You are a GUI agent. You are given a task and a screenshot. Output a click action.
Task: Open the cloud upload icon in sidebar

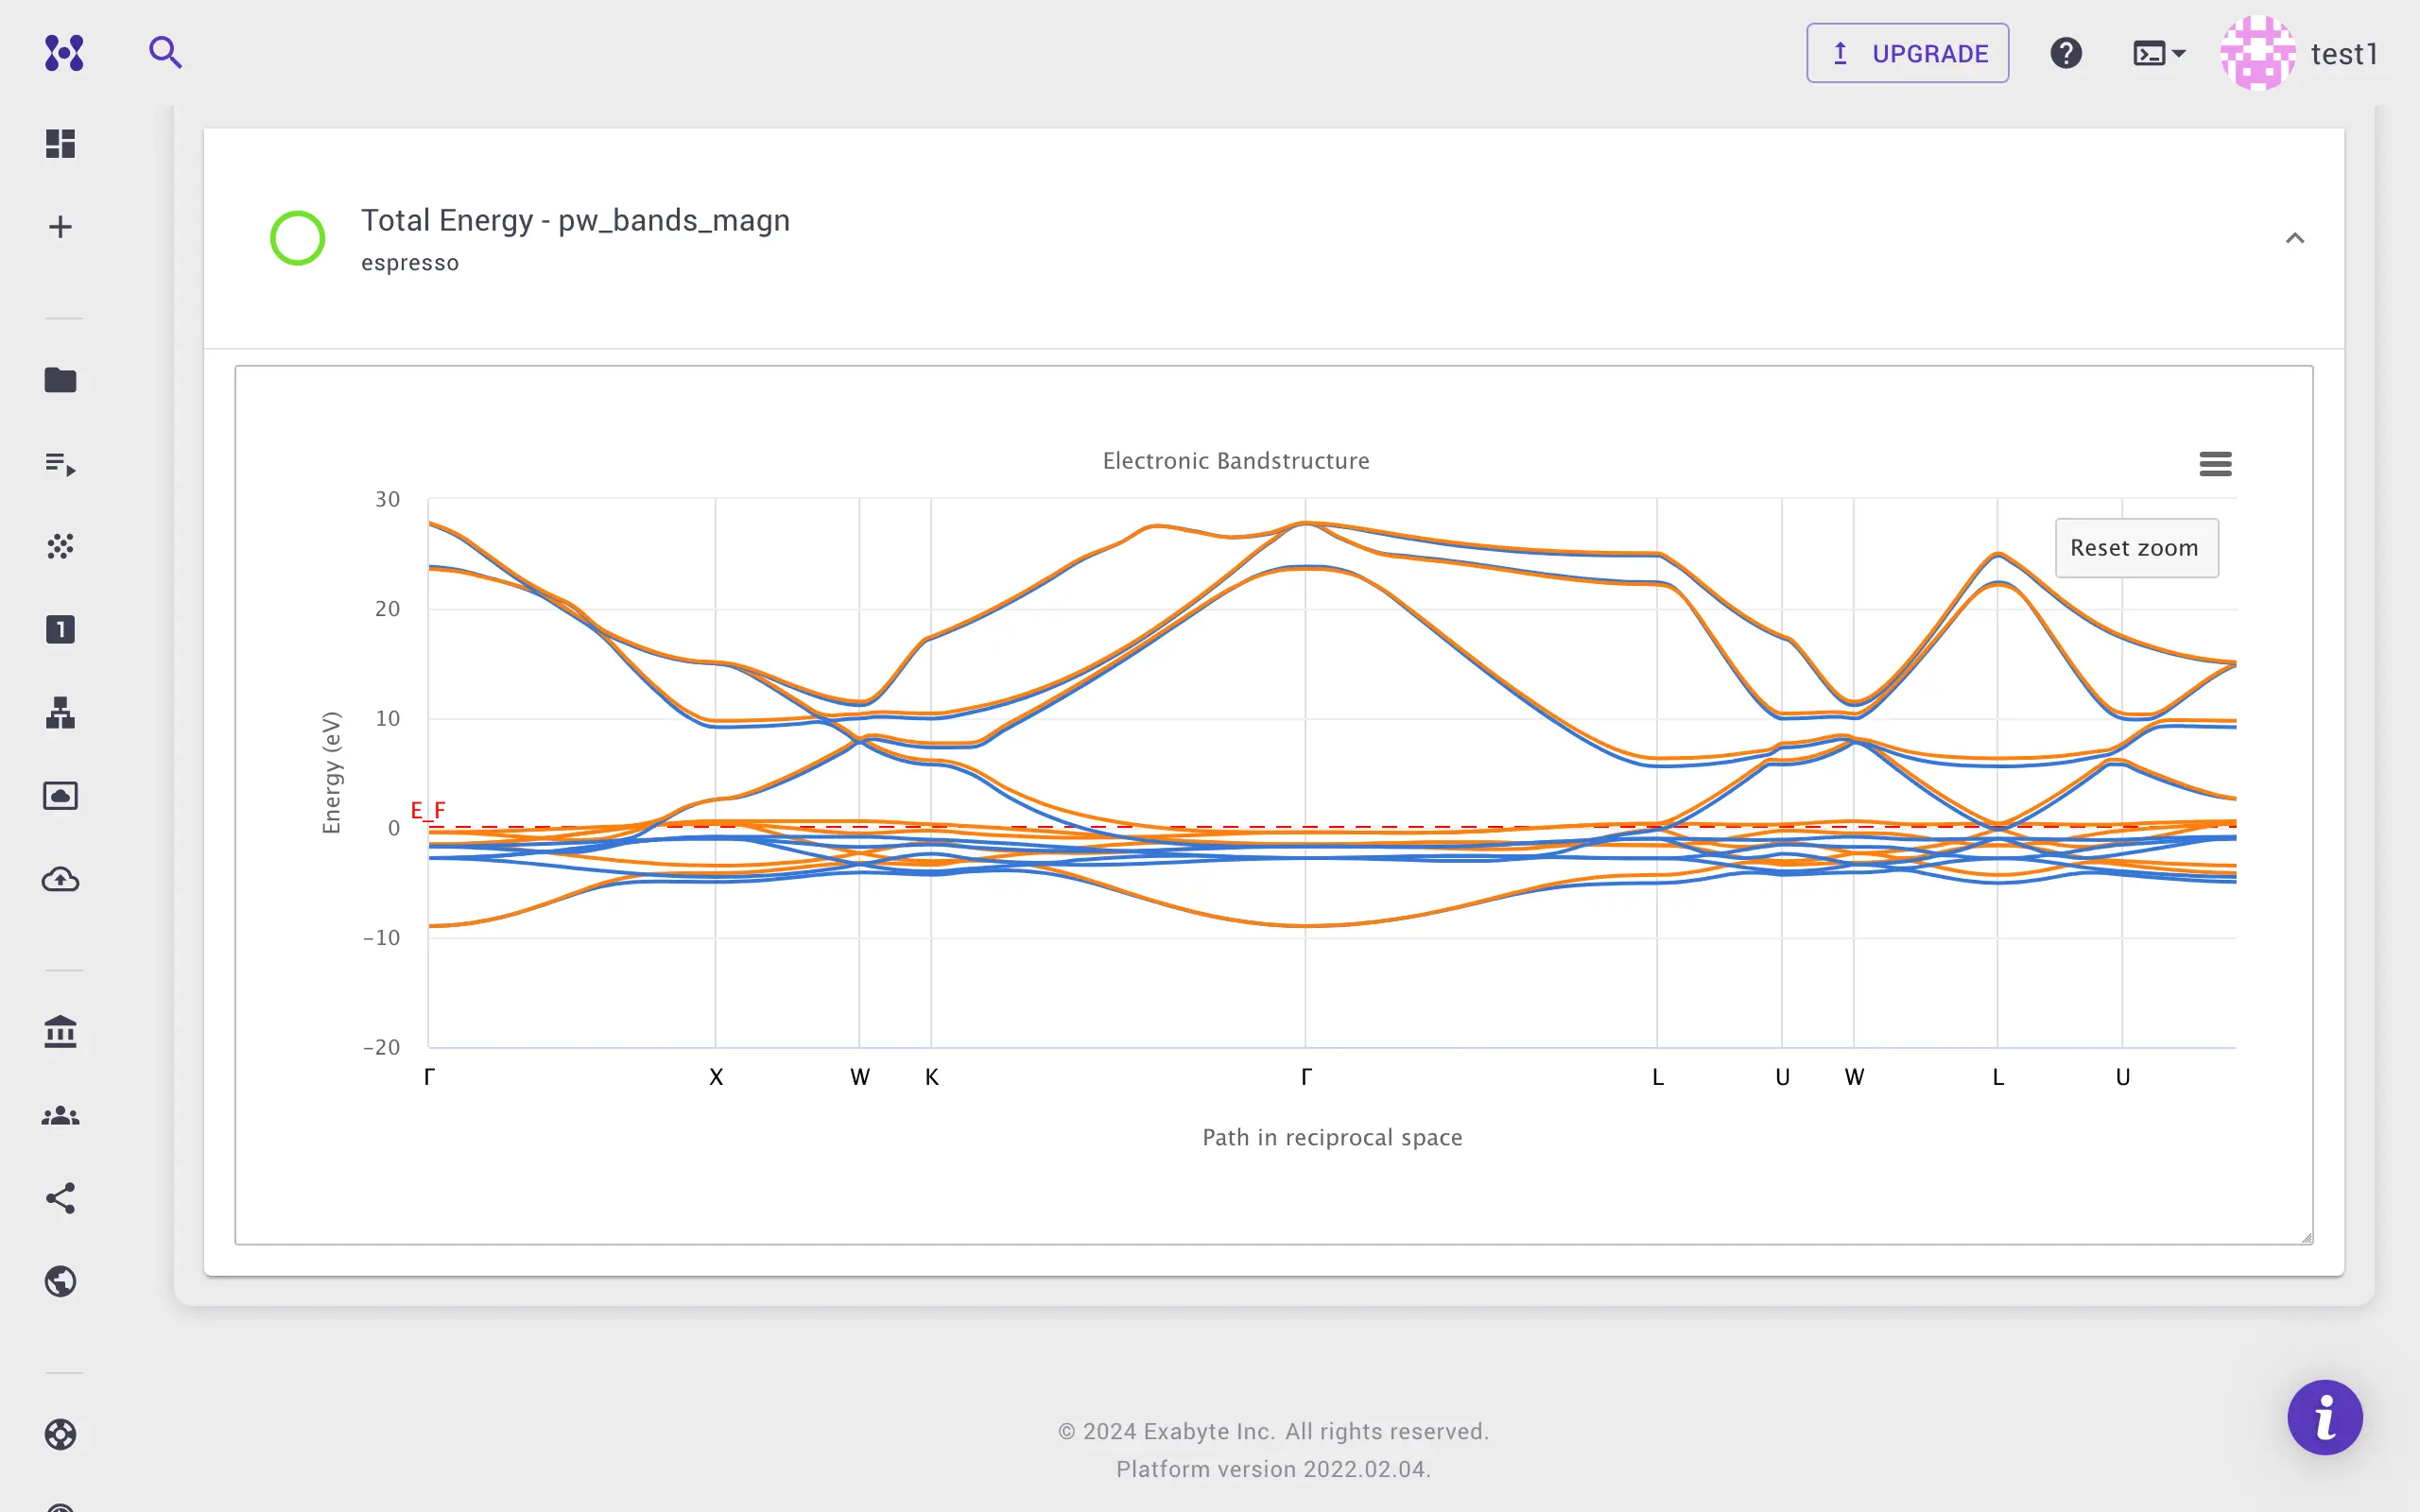point(61,879)
